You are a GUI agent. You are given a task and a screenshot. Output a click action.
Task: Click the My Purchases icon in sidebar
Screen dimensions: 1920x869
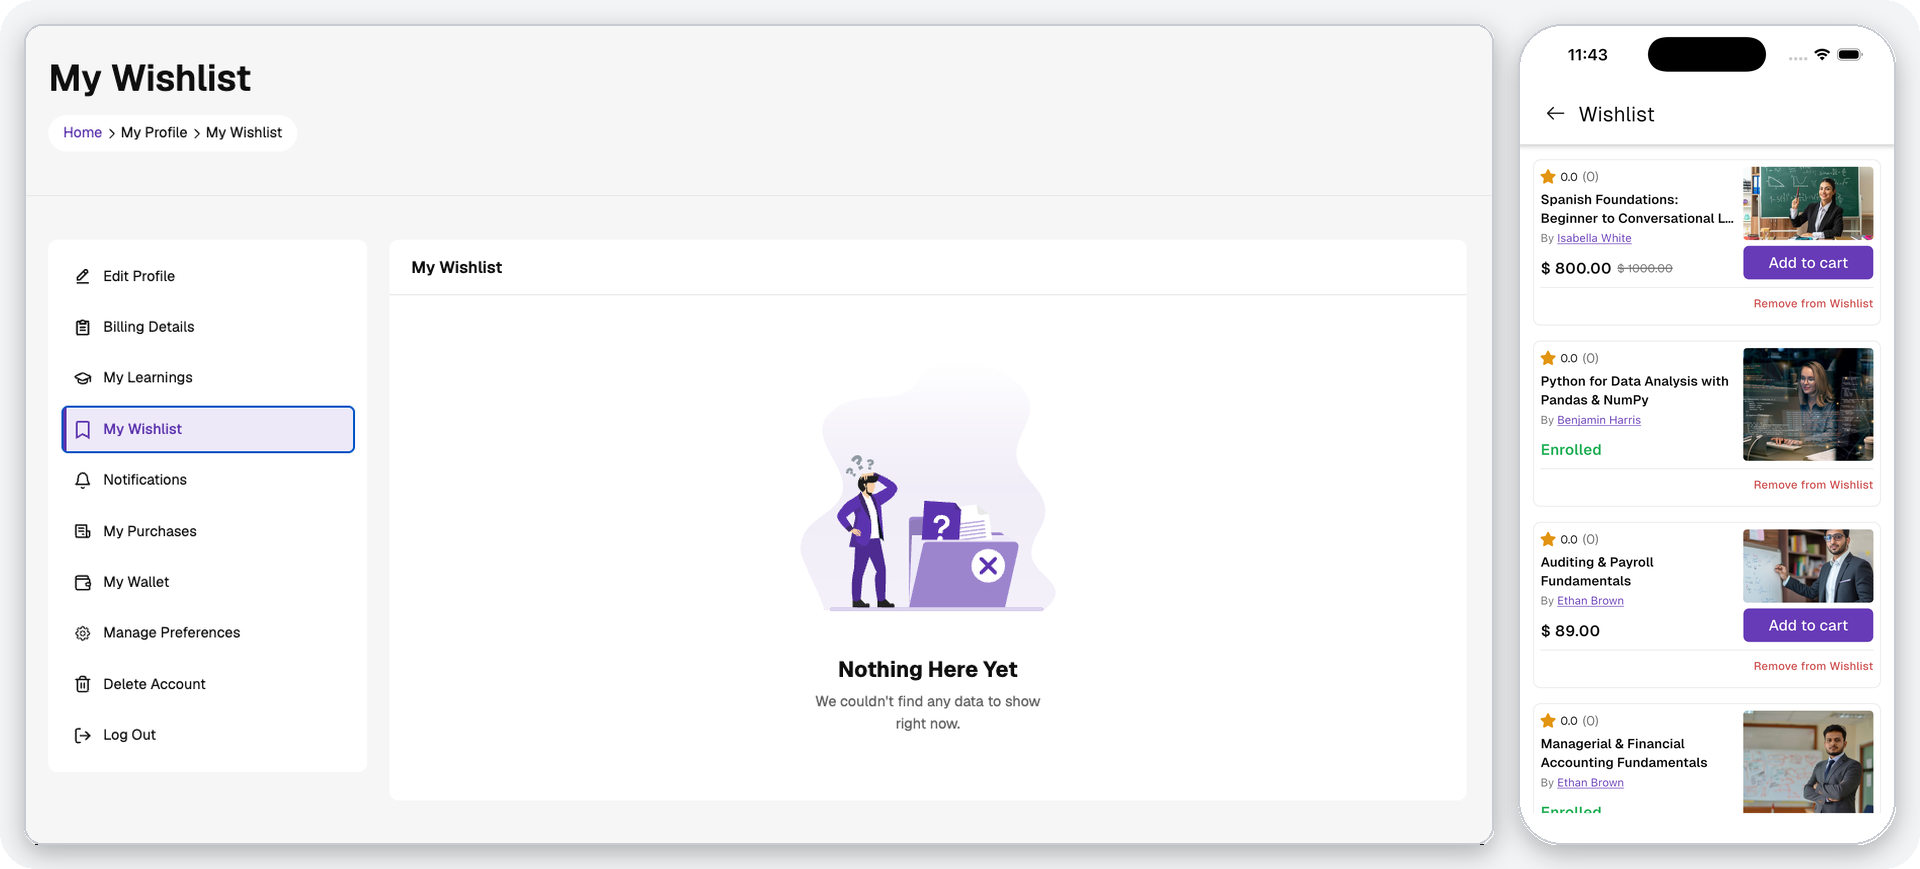click(83, 531)
